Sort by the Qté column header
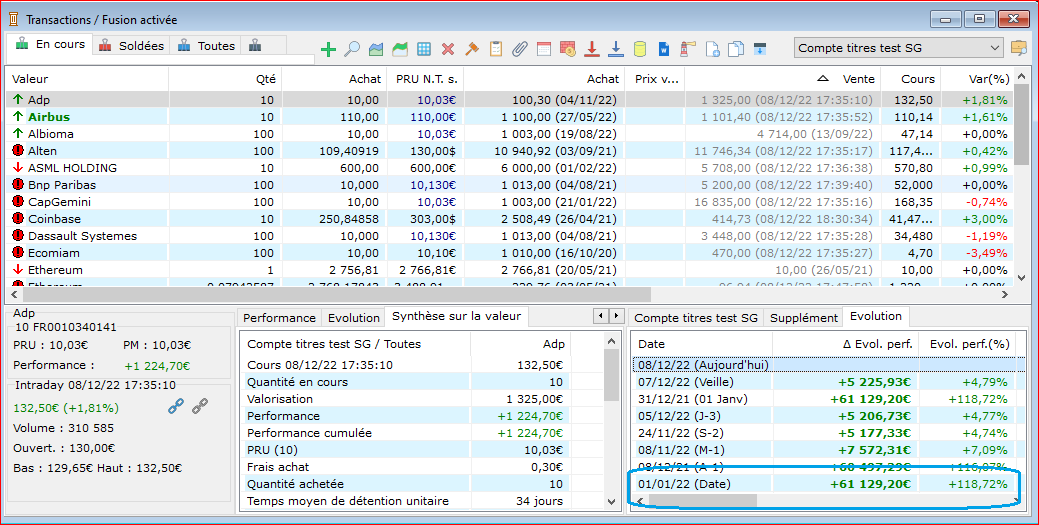Image resolution: width=1039 pixels, height=525 pixels. click(x=225, y=79)
